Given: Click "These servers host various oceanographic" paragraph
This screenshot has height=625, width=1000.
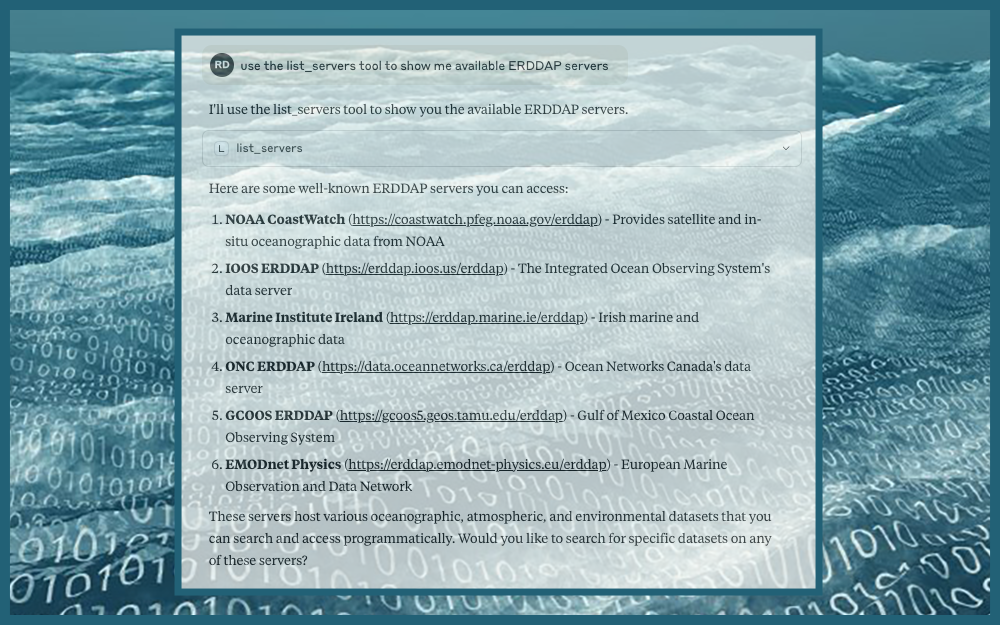Looking at the screenshot, I should coord(490,539).
